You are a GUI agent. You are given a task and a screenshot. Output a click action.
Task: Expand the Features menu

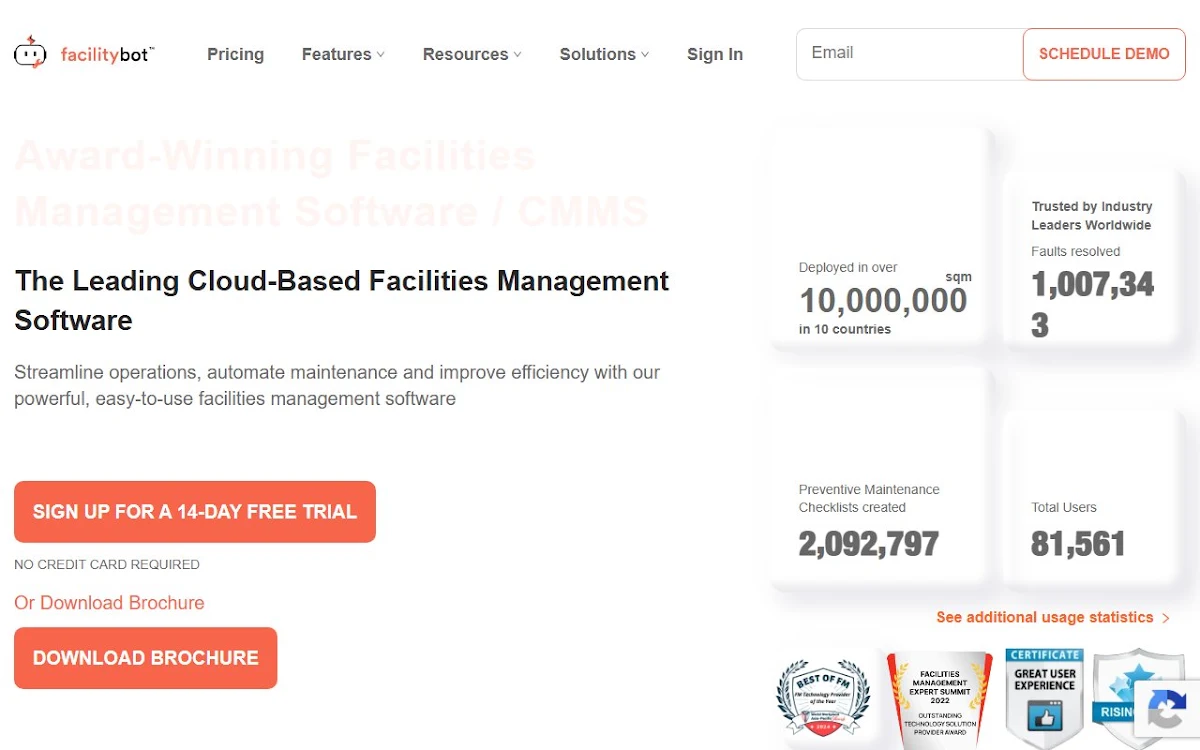[x=343, y=54]
